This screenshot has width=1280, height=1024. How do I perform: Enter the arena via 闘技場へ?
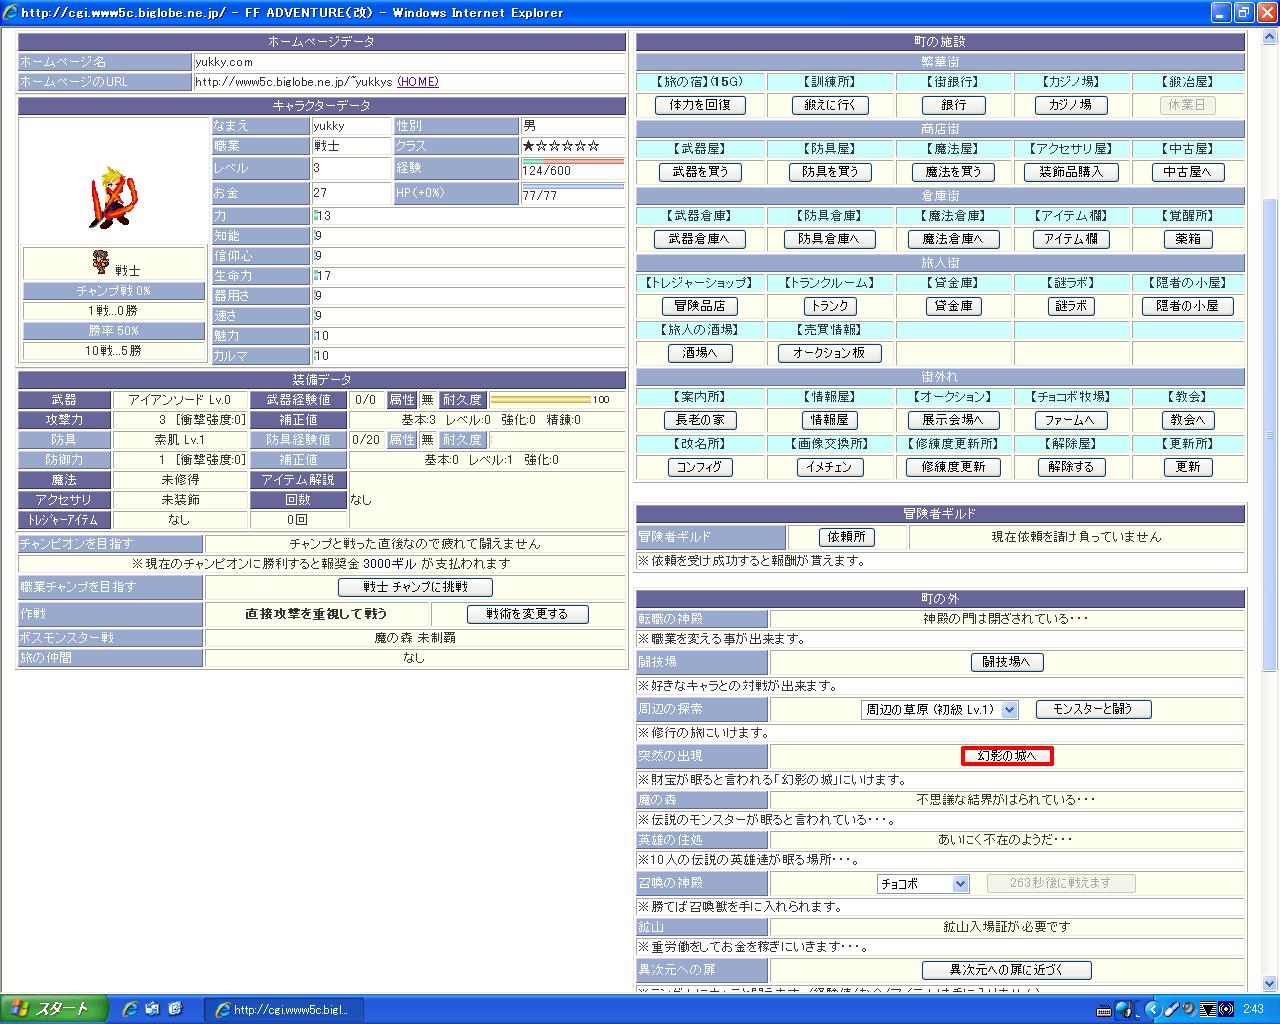1007,662
